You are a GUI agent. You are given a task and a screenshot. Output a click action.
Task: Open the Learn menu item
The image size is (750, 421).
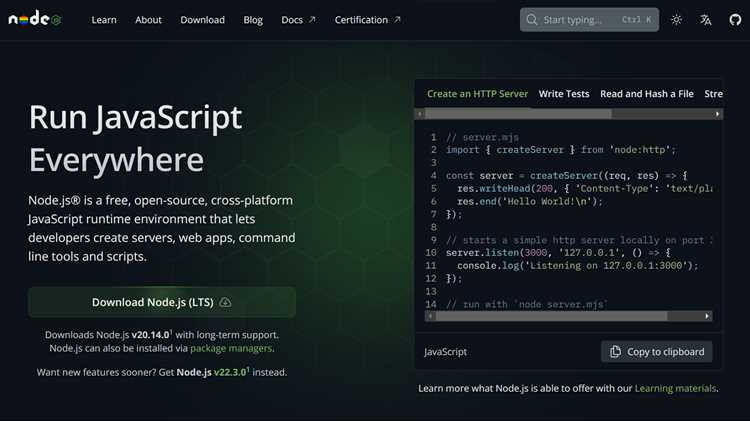coord(104,20)
